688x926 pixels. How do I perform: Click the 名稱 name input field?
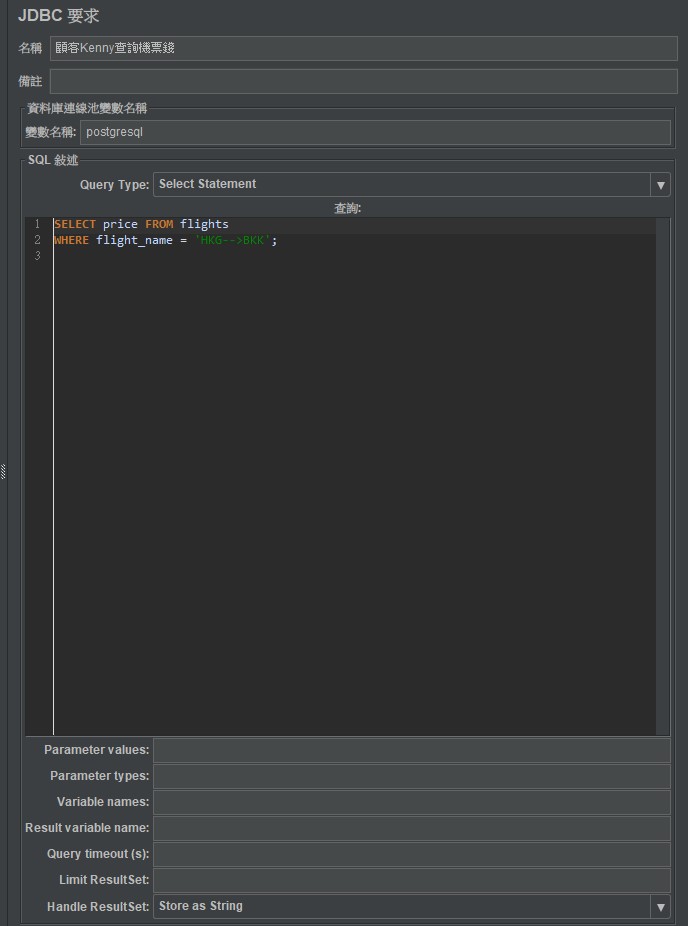[363, 48]
